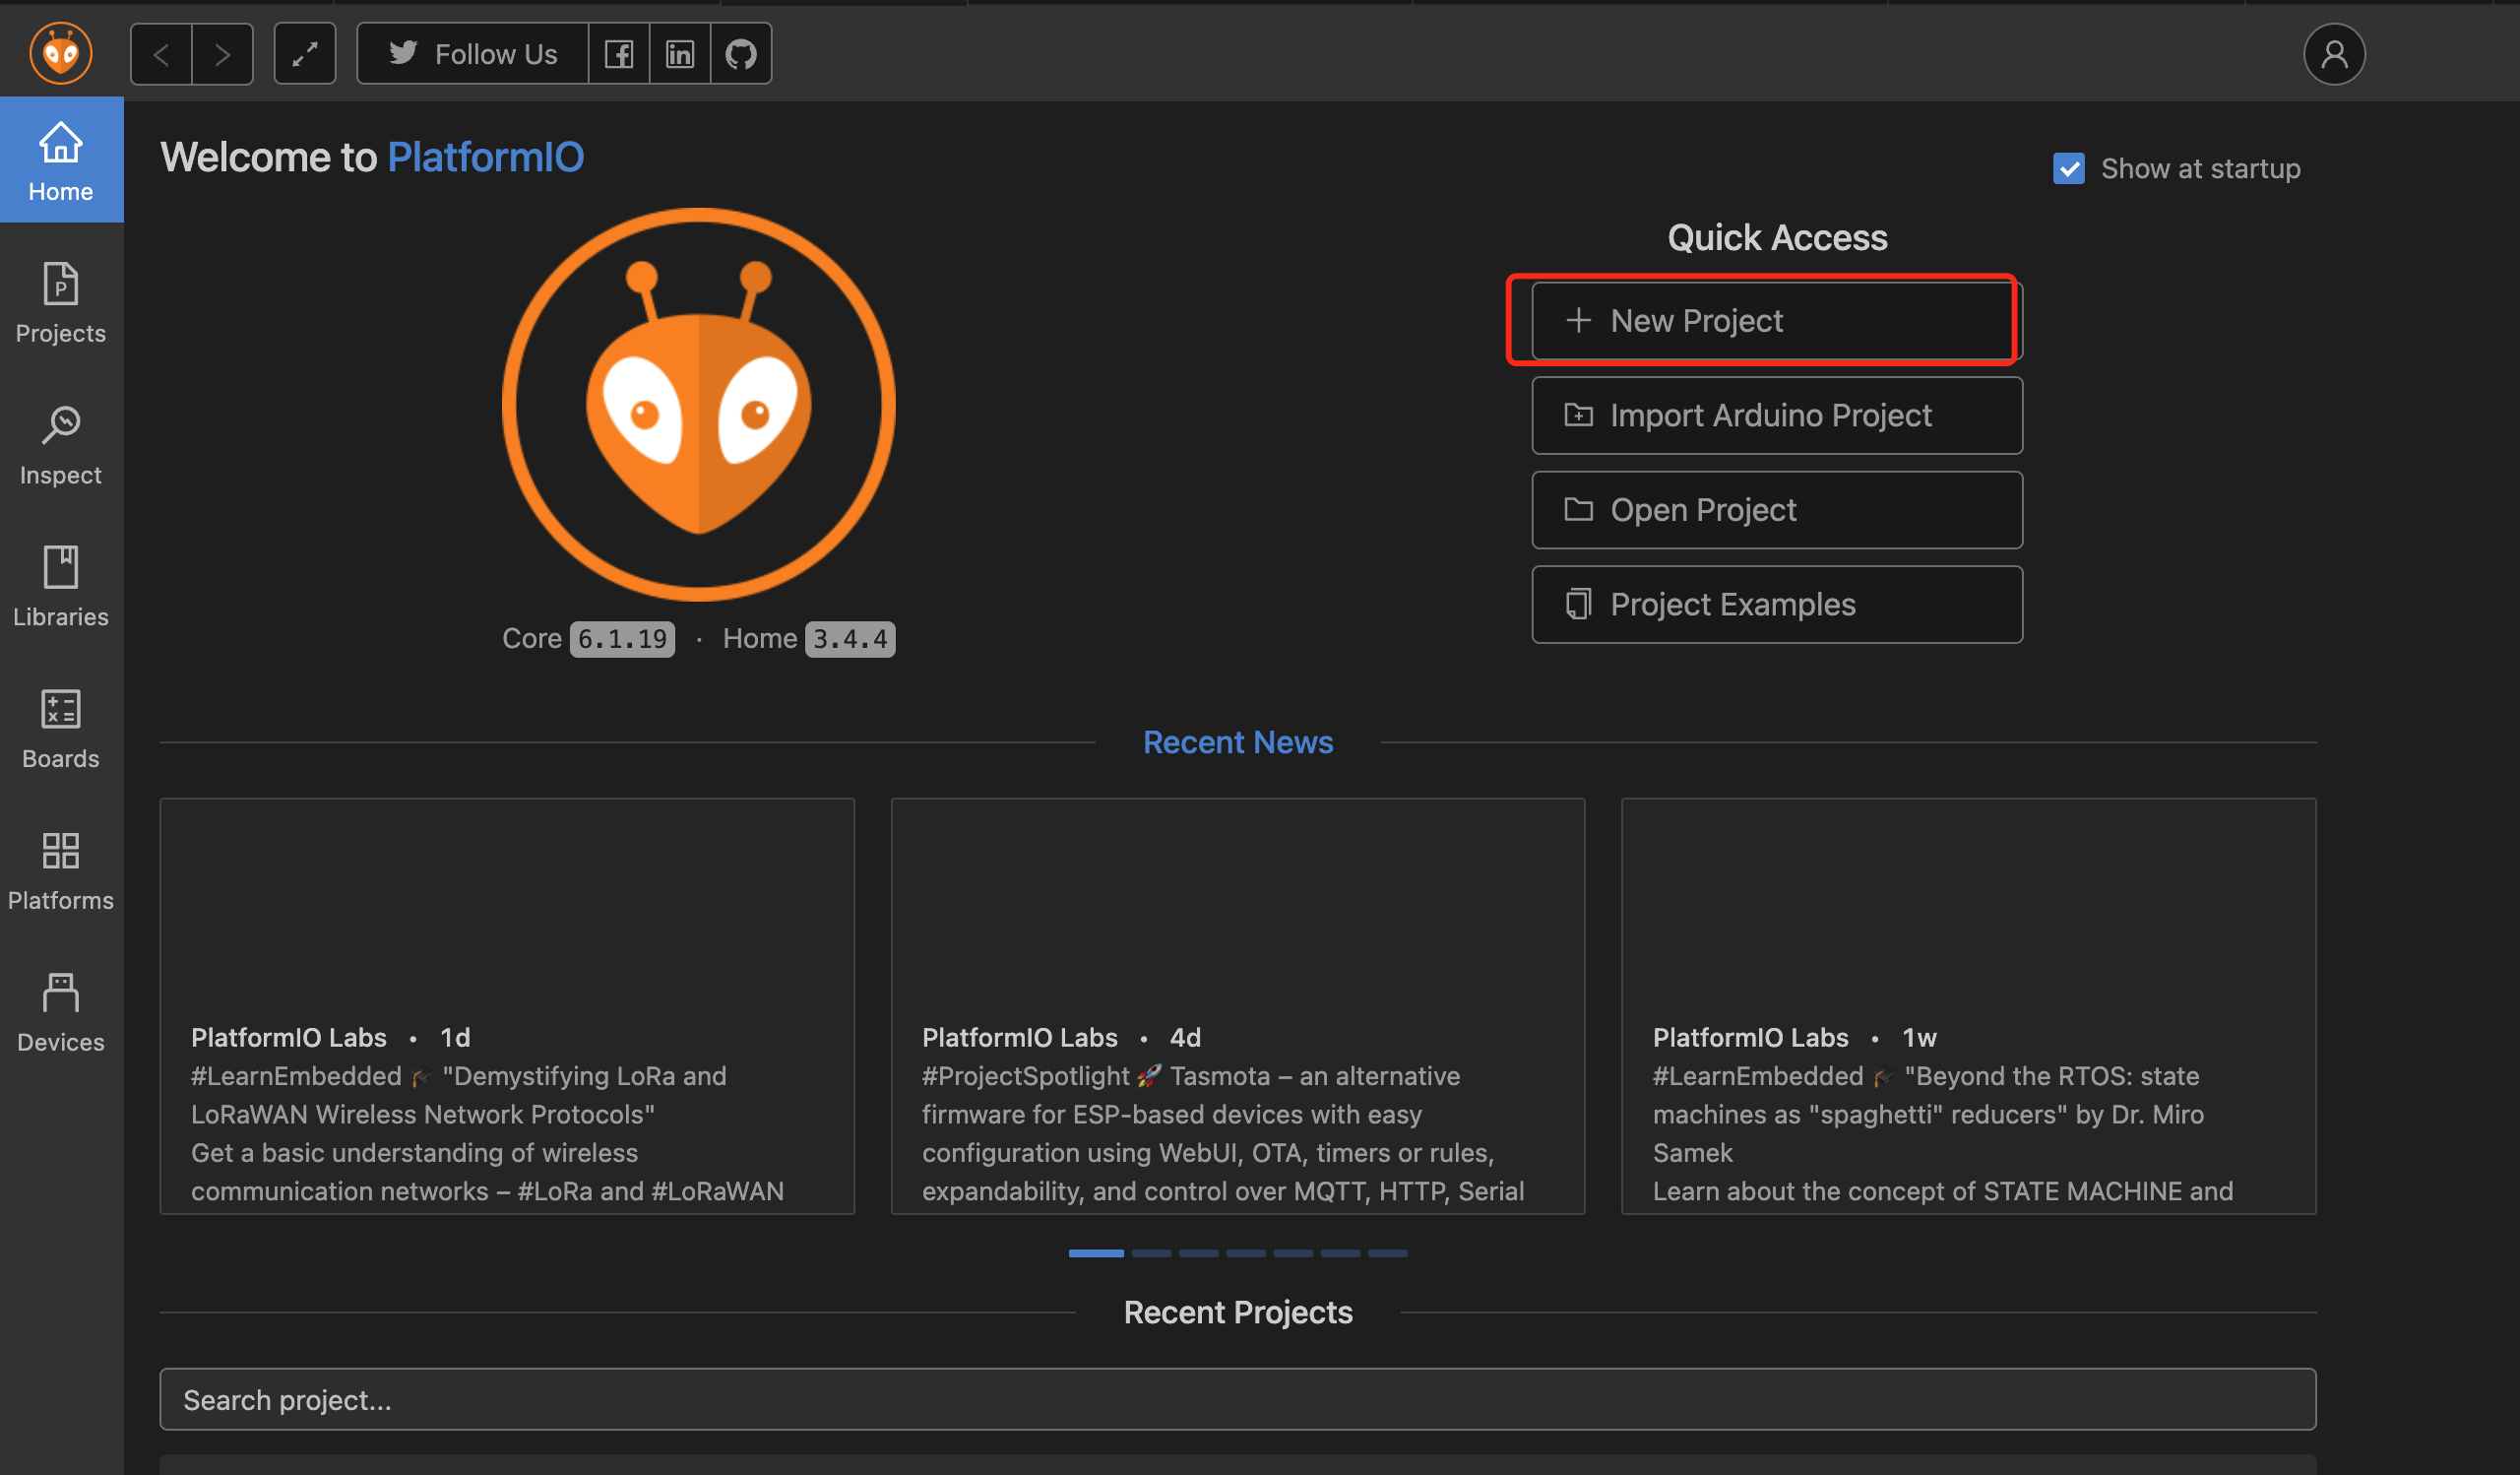2520x1475 pixels.
Task: Select the second news carousel indicator
Action: coord(1151,1253)
